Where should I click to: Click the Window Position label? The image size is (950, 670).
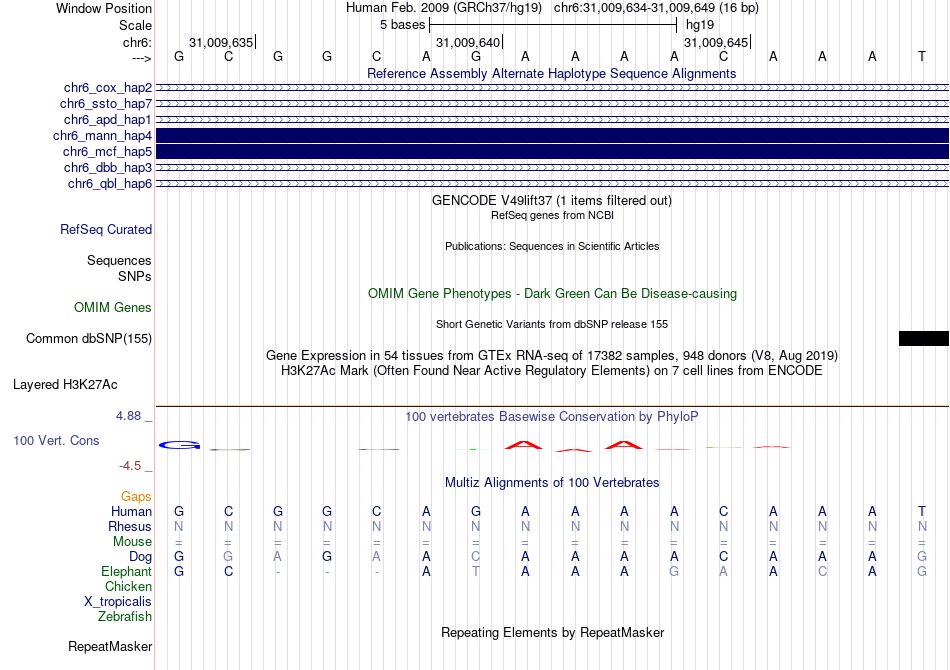click(x=104, y=8)
